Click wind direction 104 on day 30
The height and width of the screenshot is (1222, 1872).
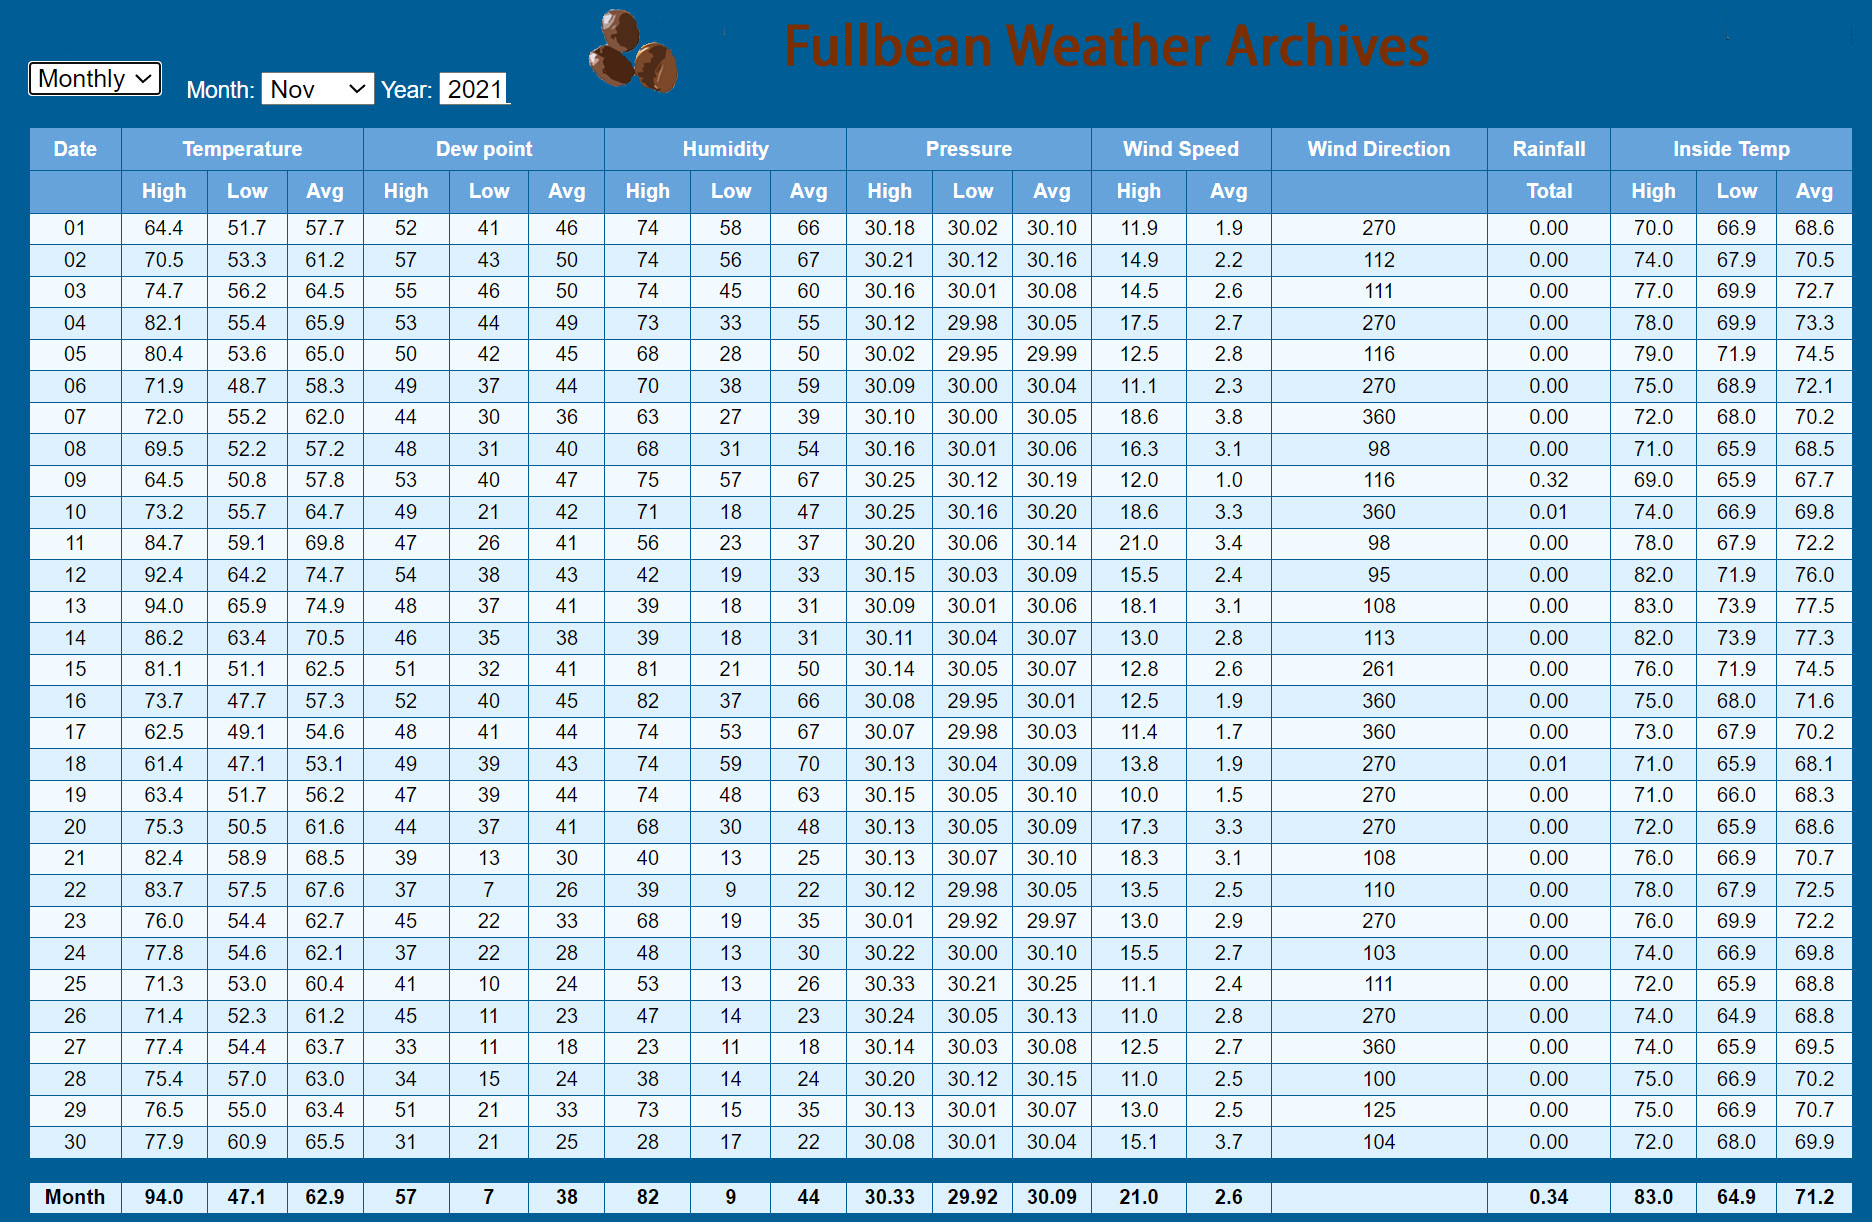[x=1379, y=1142]
